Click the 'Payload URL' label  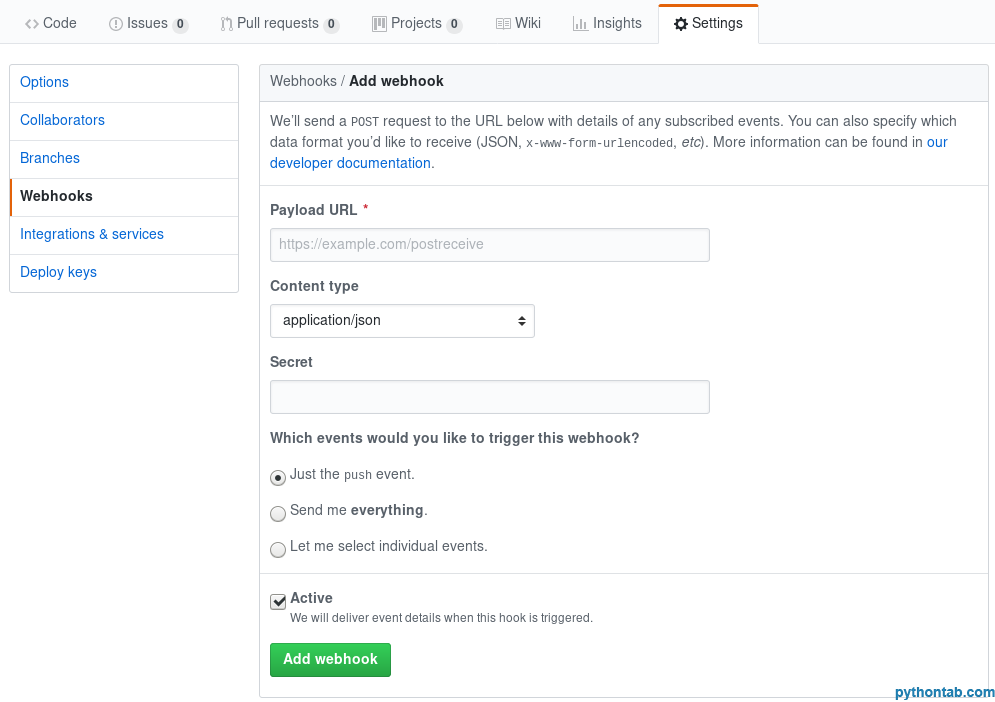[x=313, y=210]
